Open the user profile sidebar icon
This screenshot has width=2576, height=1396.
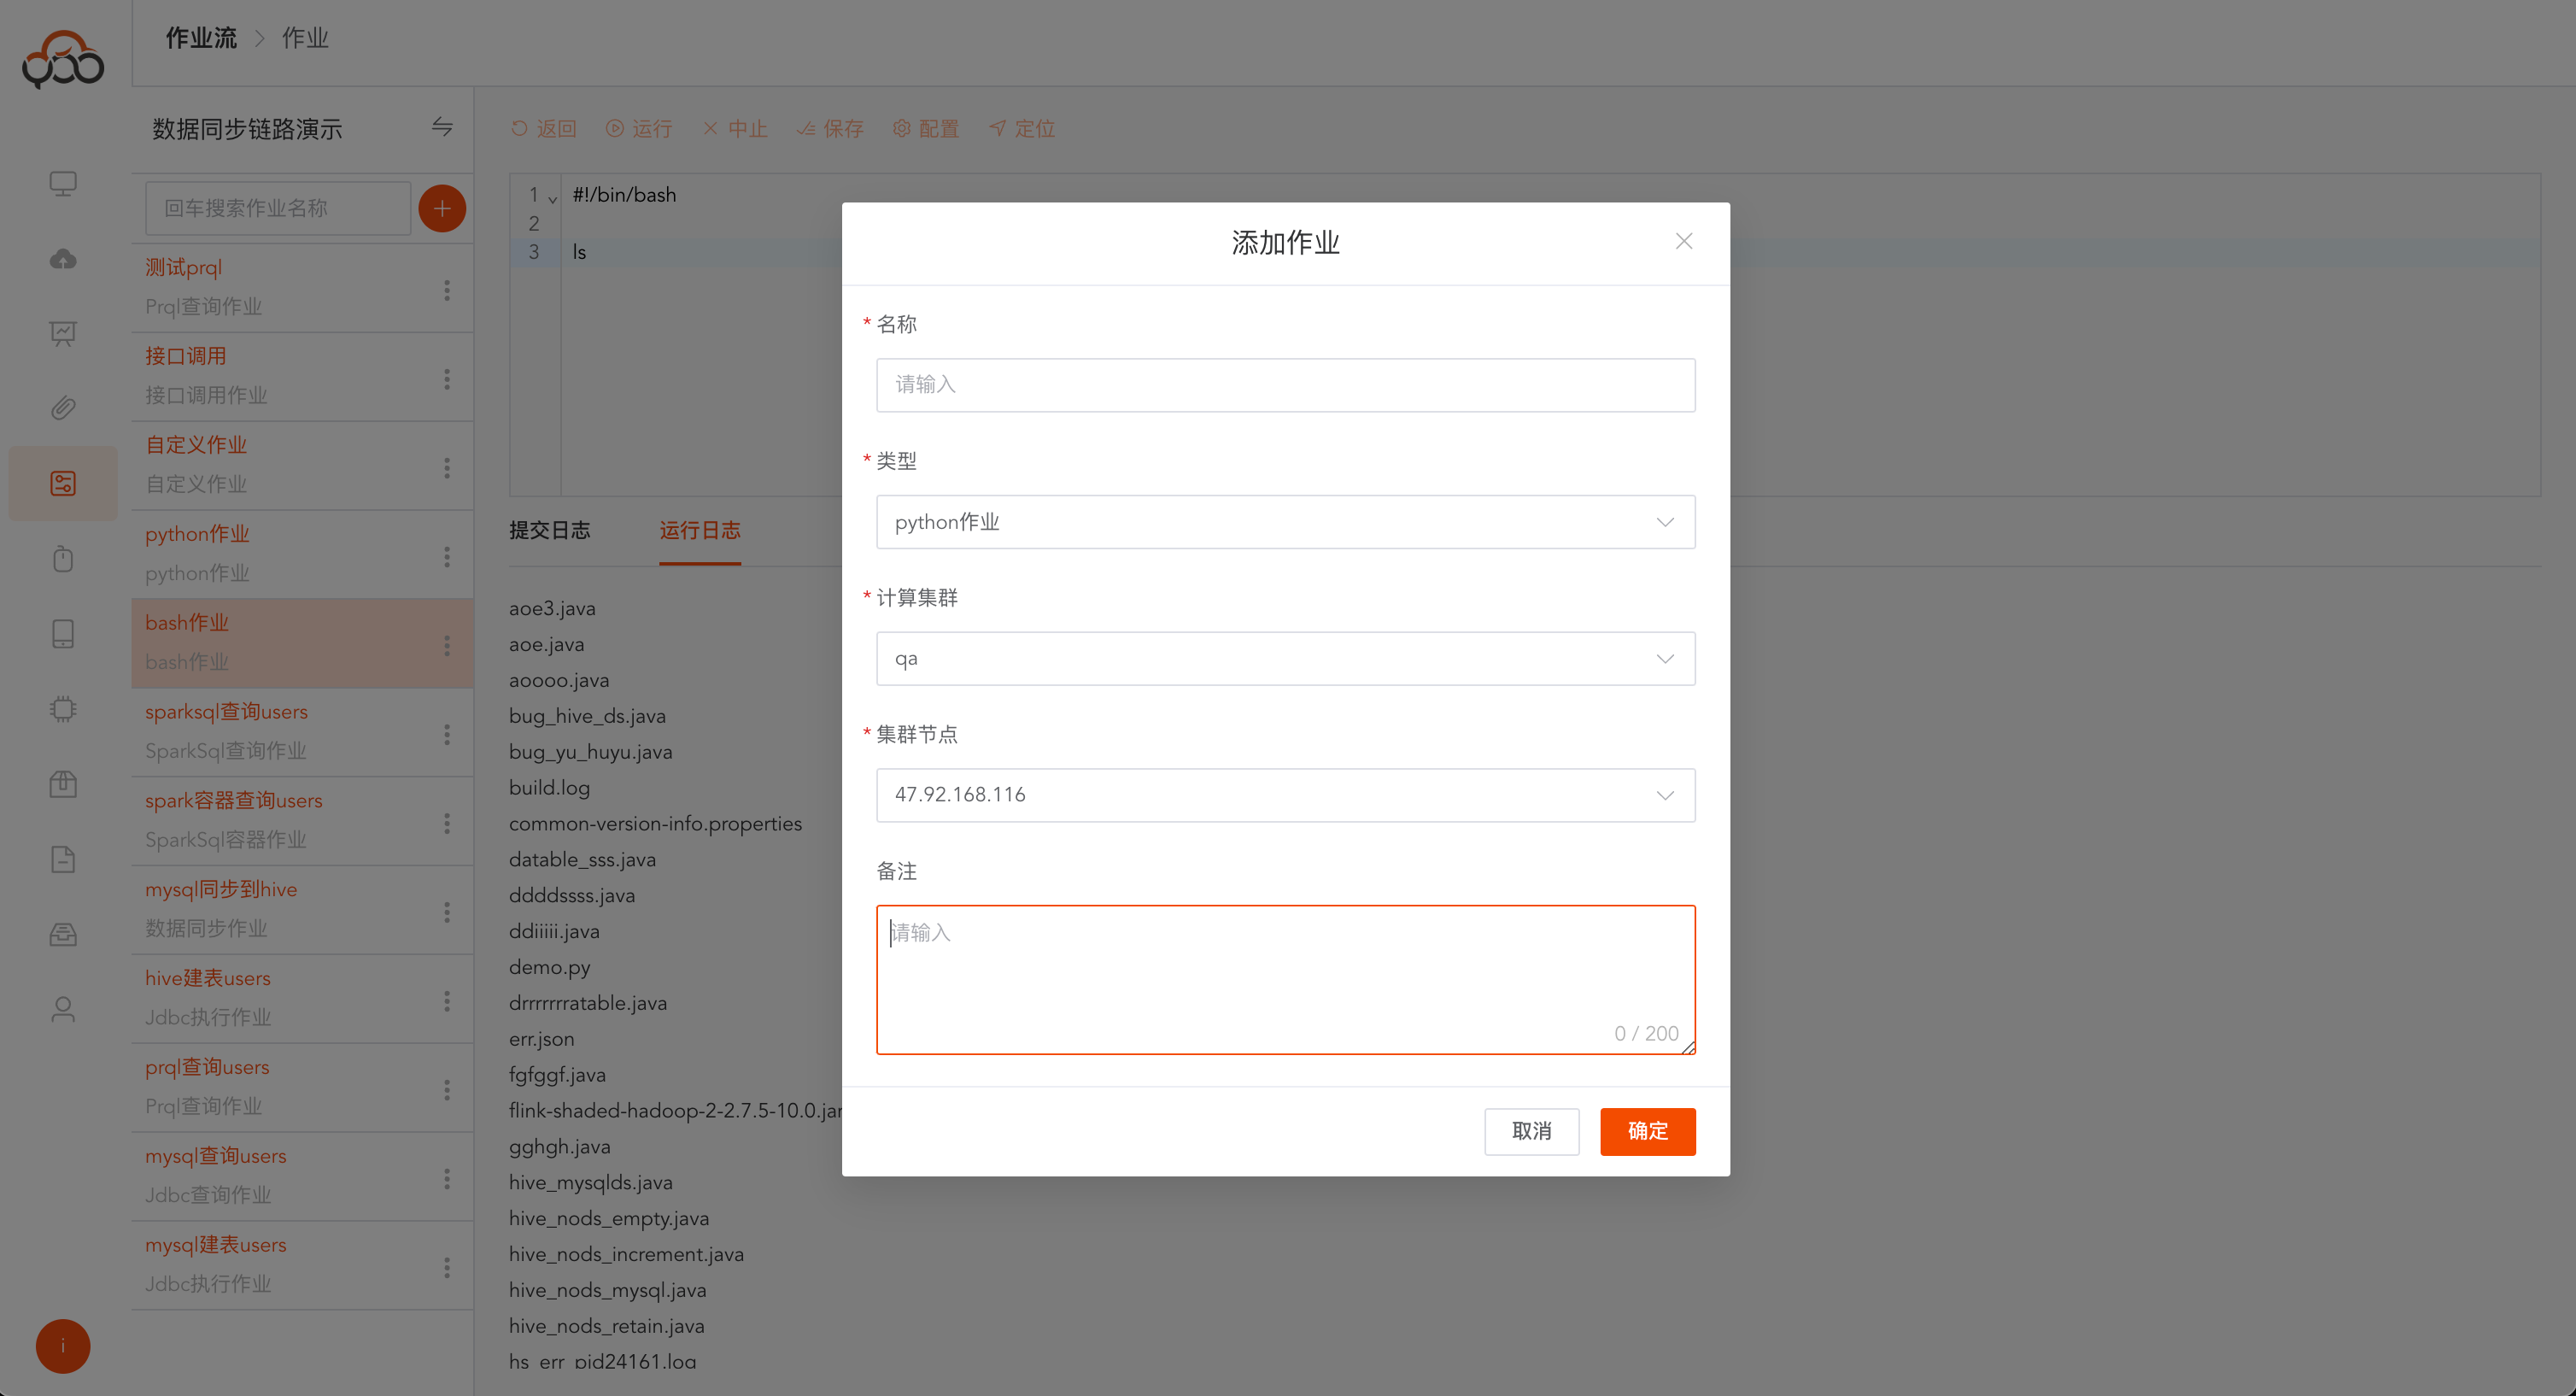(x=63, y=1009)
